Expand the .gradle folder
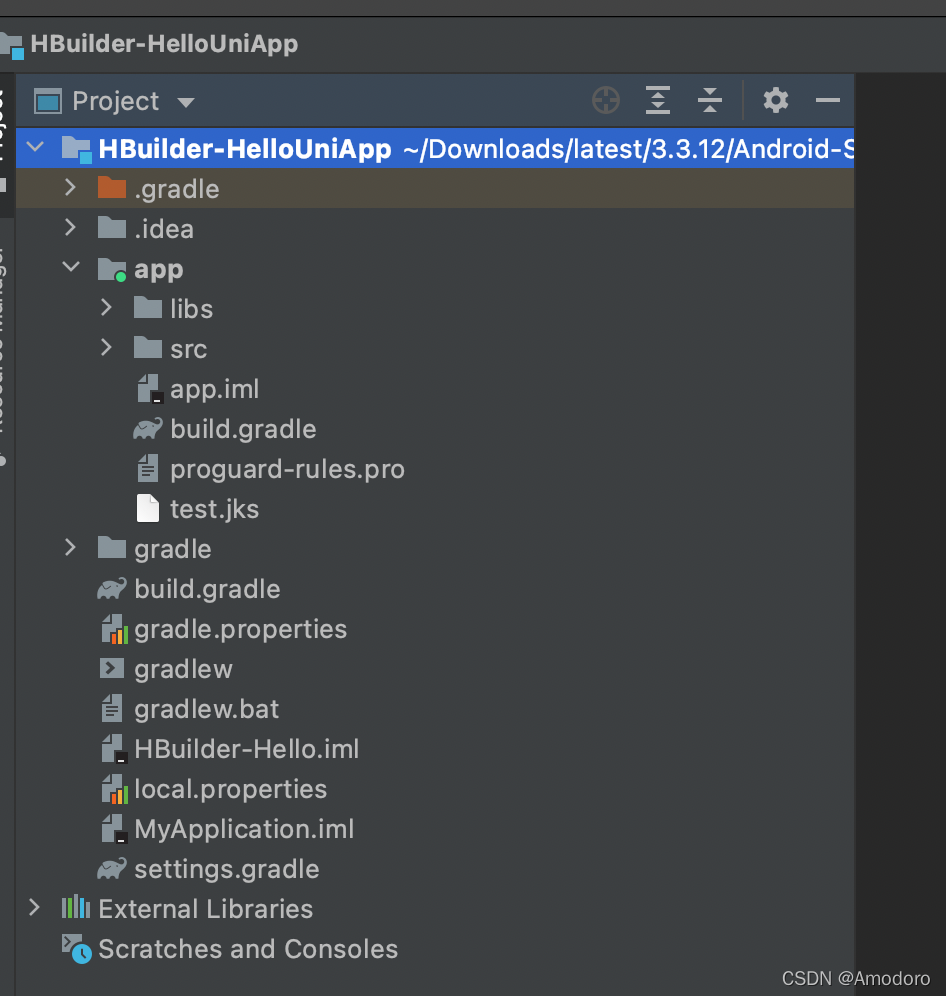 point(70,187)
